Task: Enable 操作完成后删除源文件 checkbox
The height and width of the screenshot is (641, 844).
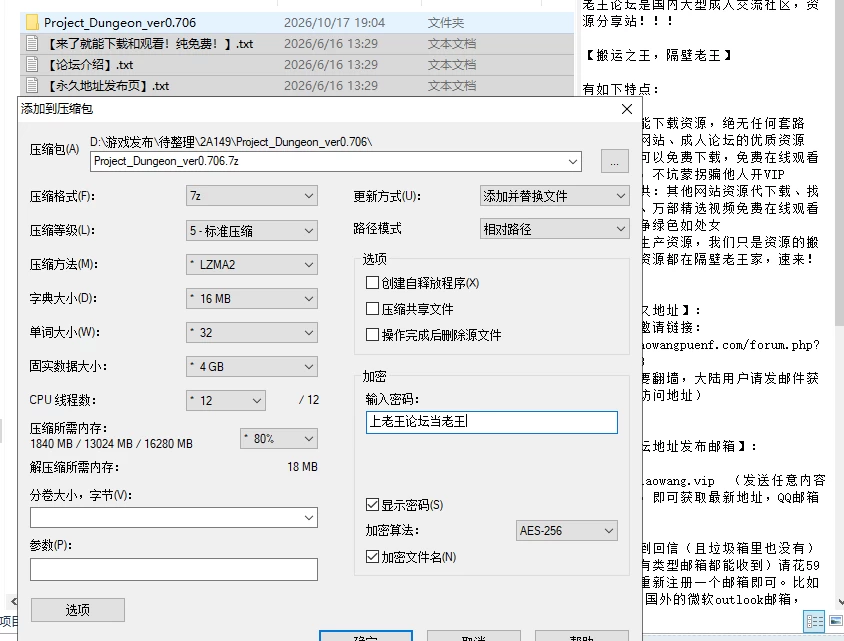Action: tap(372, 335)
